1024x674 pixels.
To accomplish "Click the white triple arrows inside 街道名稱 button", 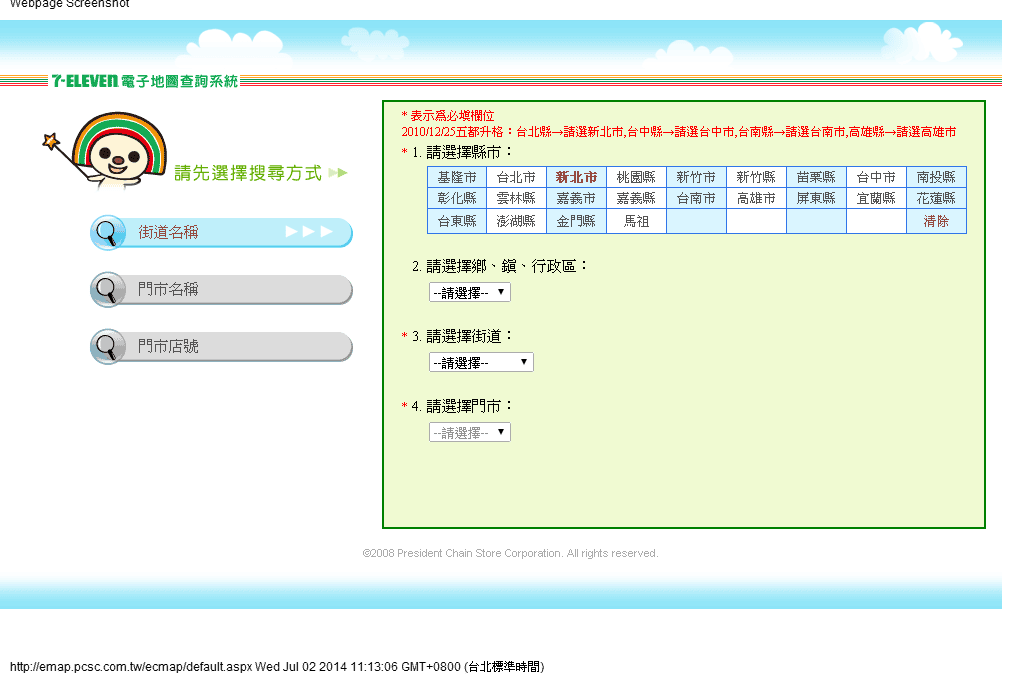I will point(310,232).
